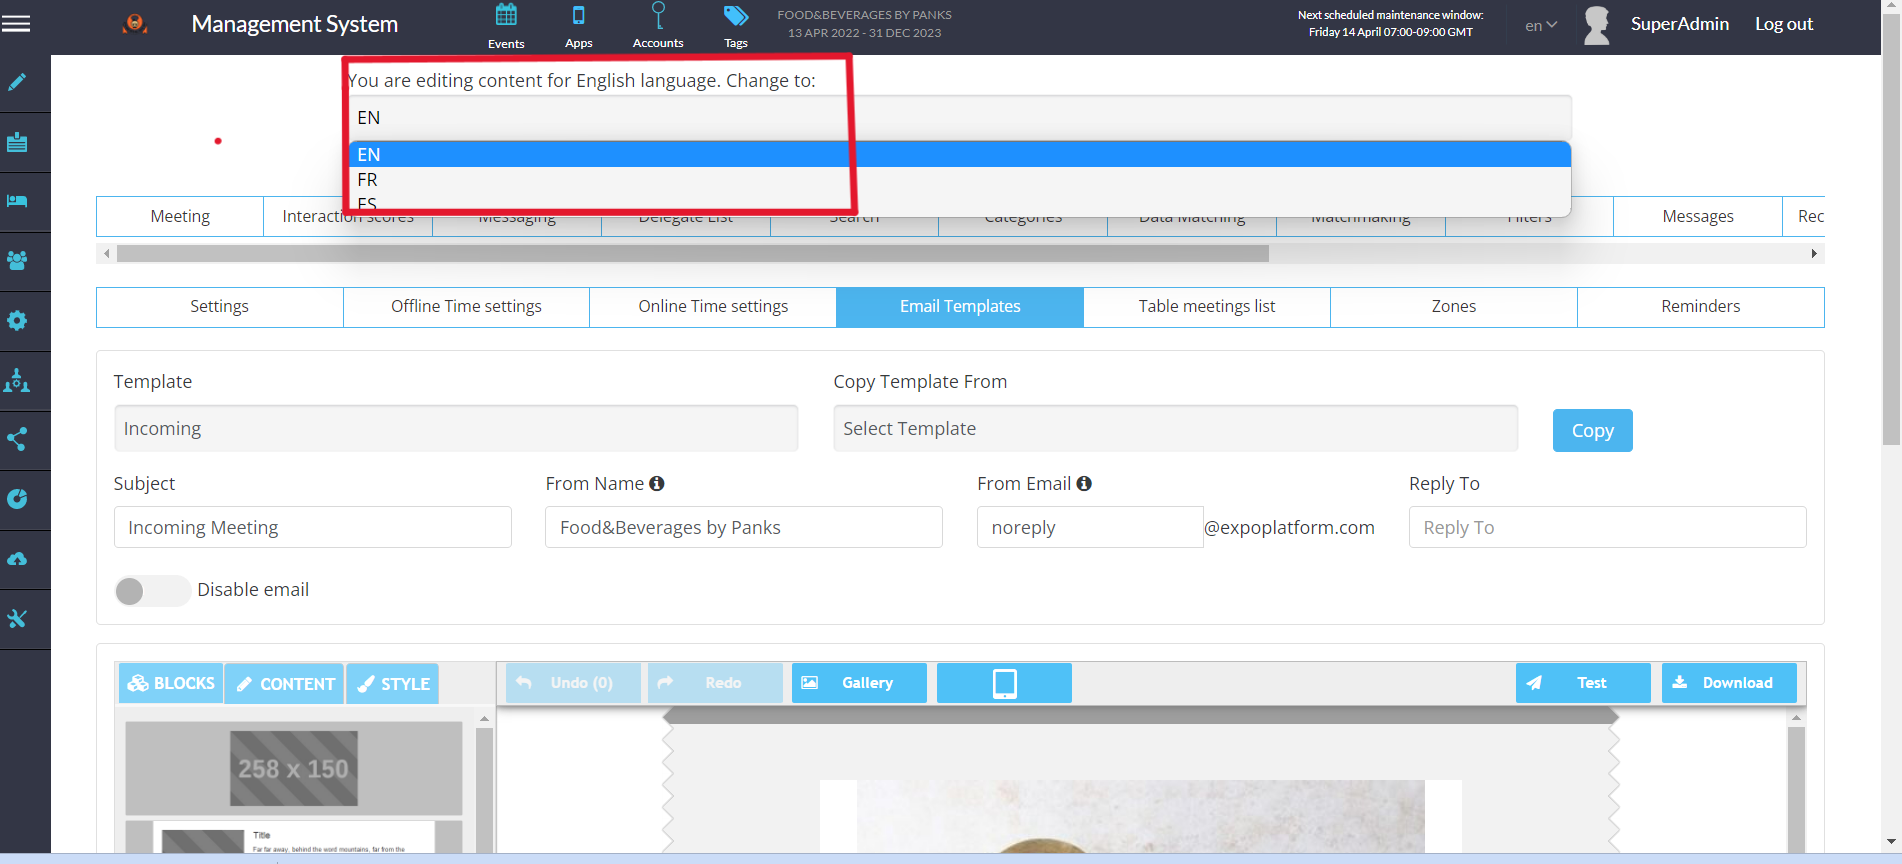The image size is (1902, 864).
Task: Open the Select Template dropdown
Action: pyautogui.click(x=1176, y=428)
